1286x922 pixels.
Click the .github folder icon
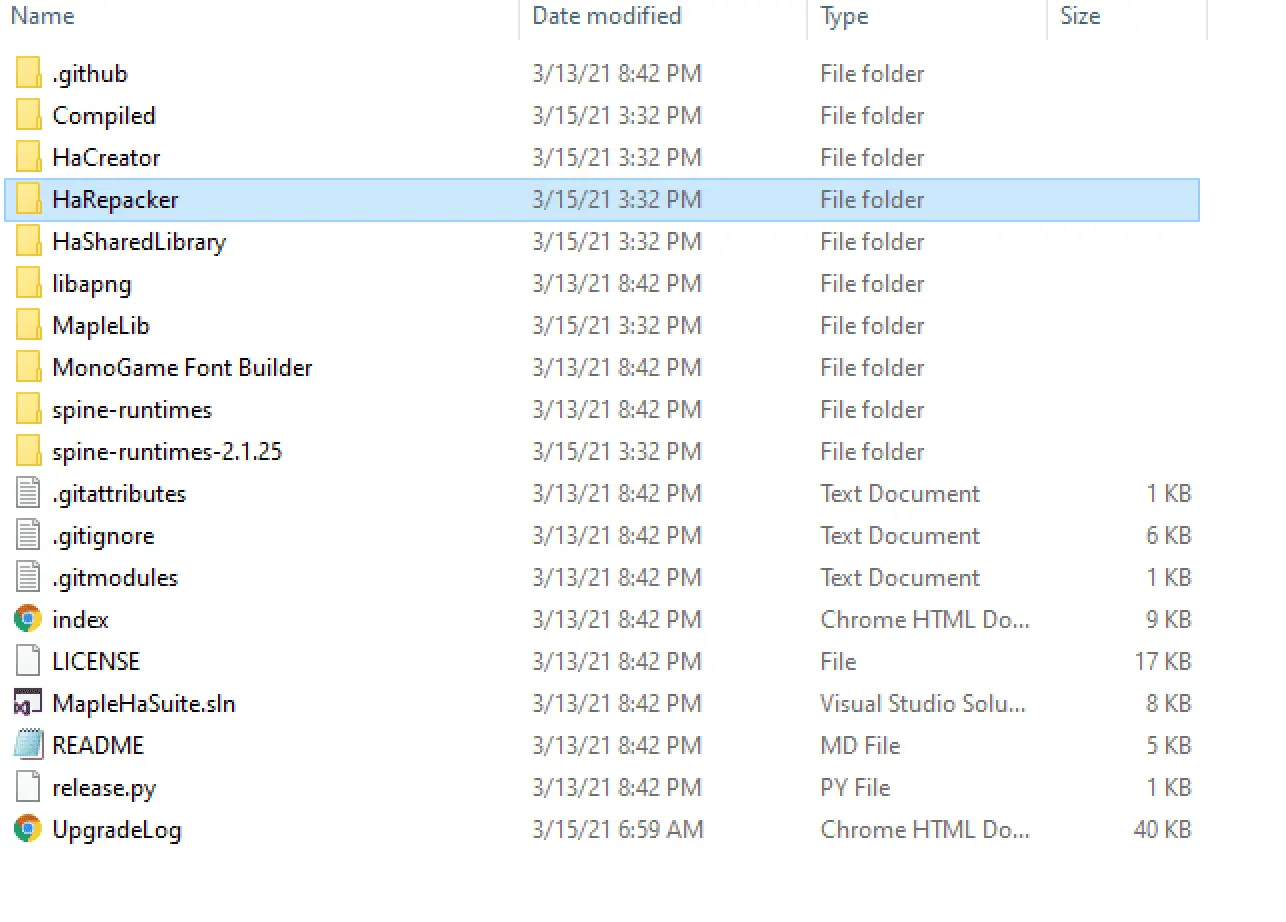pyautogui.click(x=29, y=74)
